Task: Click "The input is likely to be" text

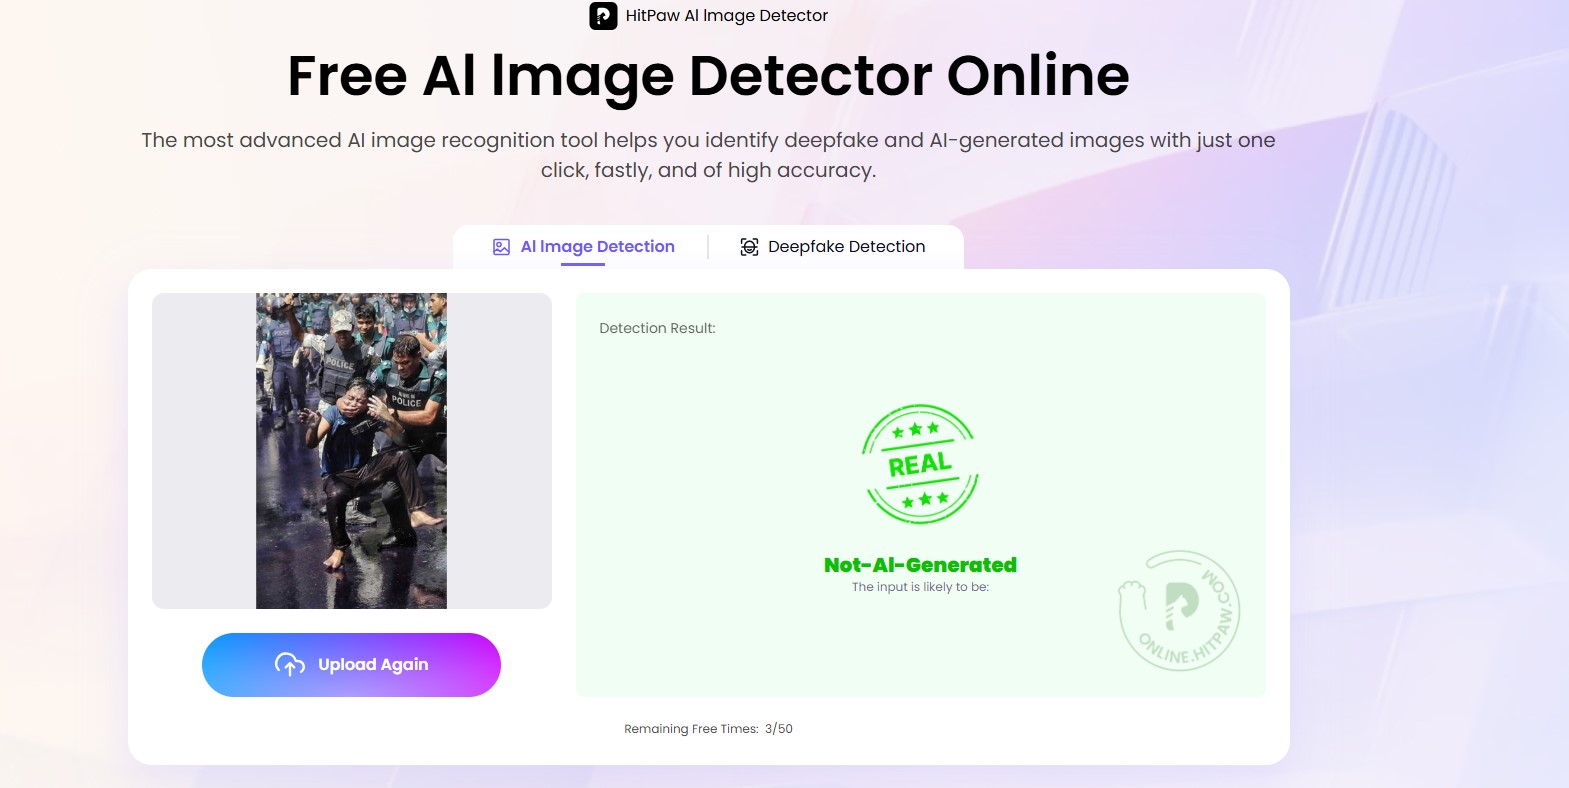Action: 920,587
